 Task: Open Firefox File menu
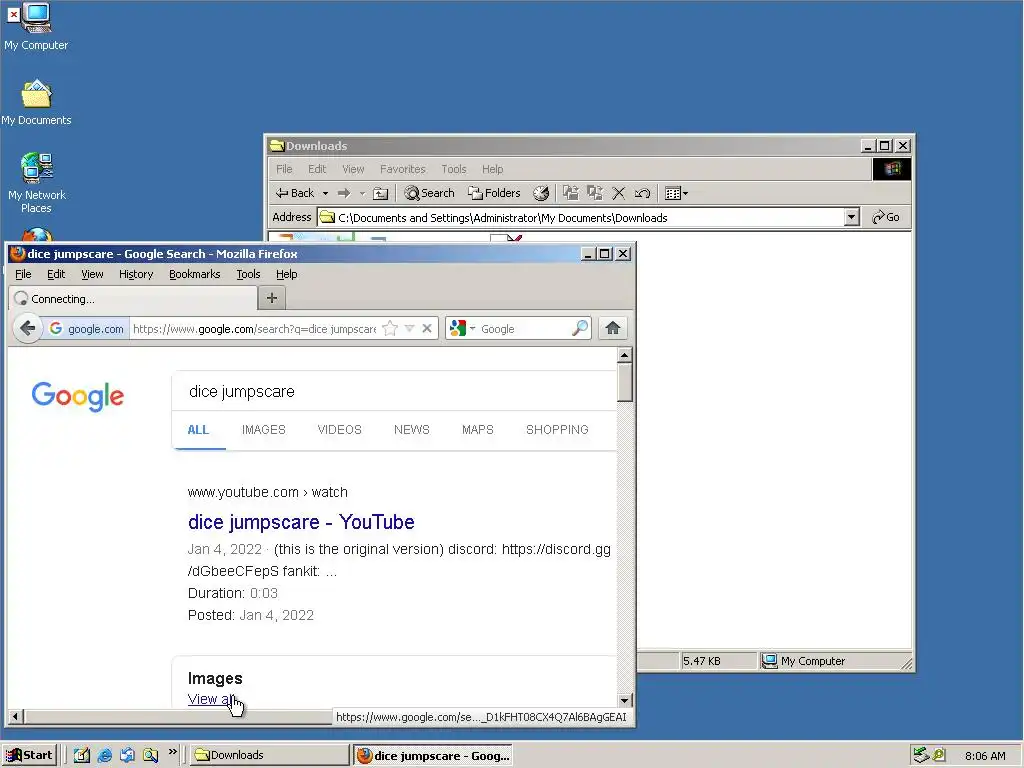23,274
